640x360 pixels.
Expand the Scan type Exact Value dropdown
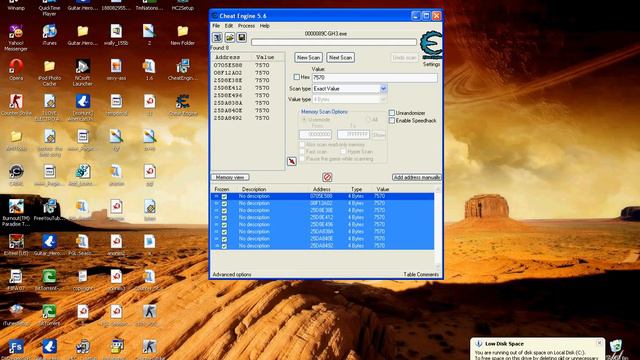383,89
